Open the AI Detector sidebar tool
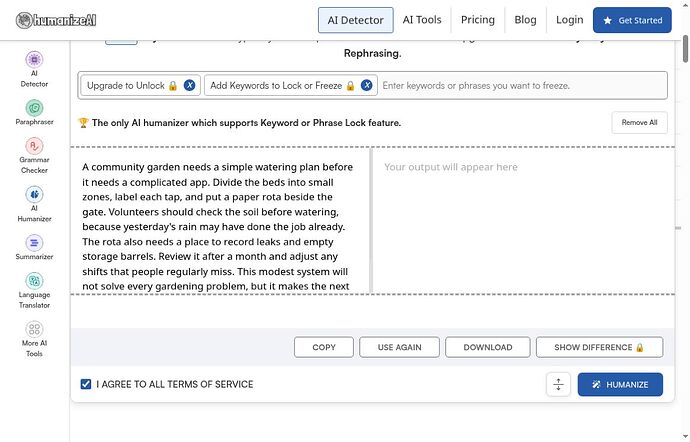Viewport: 690px width, 442px height. point(34,70)
